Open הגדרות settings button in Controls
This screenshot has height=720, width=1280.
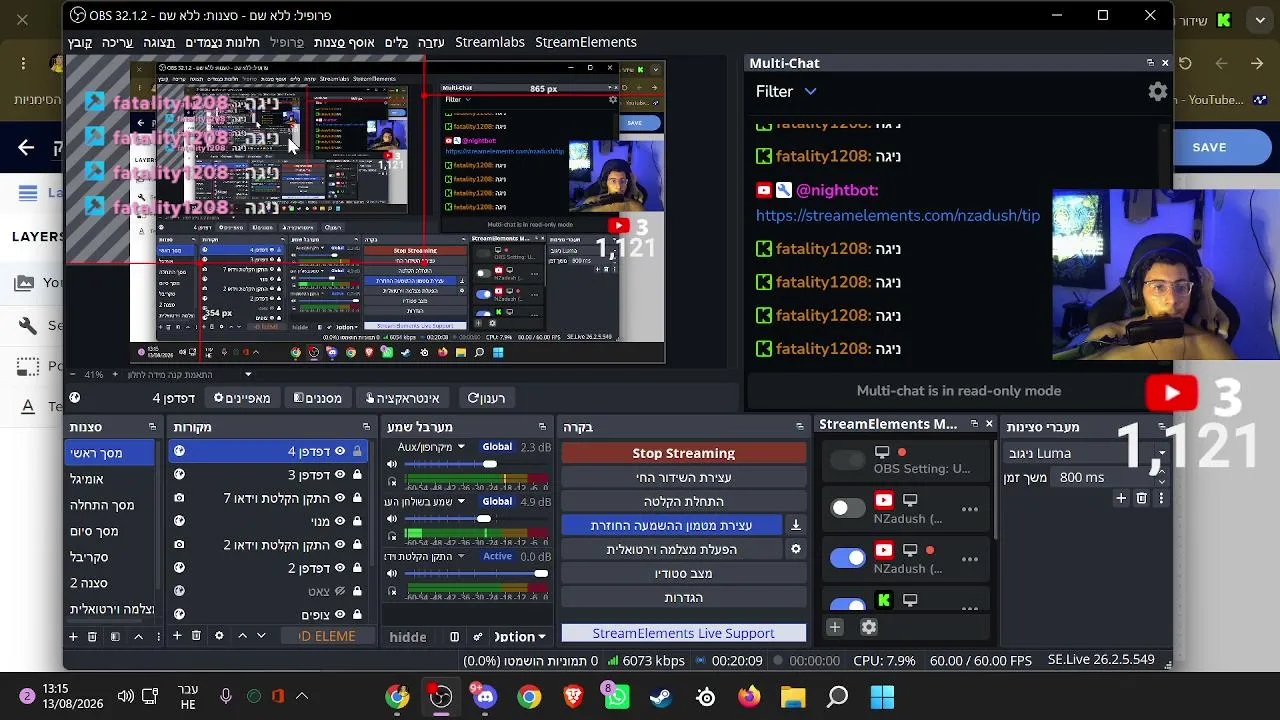click(684, 597)
